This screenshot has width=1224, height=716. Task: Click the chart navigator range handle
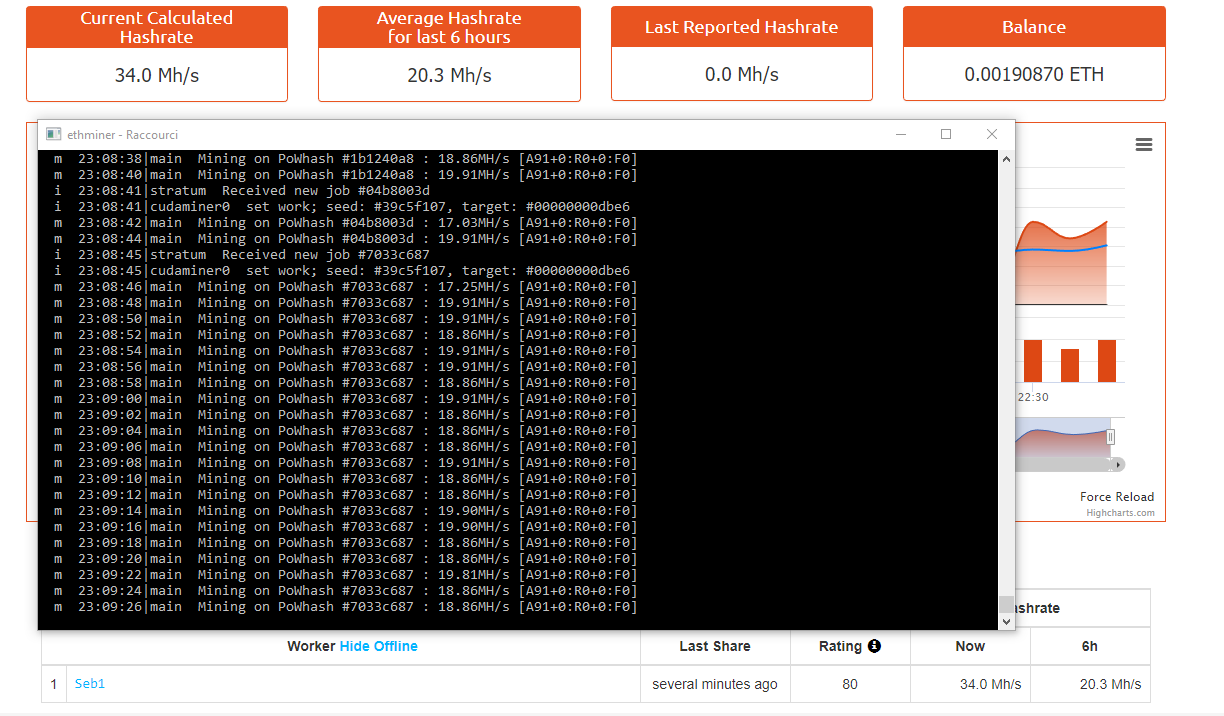[1110, 437]
